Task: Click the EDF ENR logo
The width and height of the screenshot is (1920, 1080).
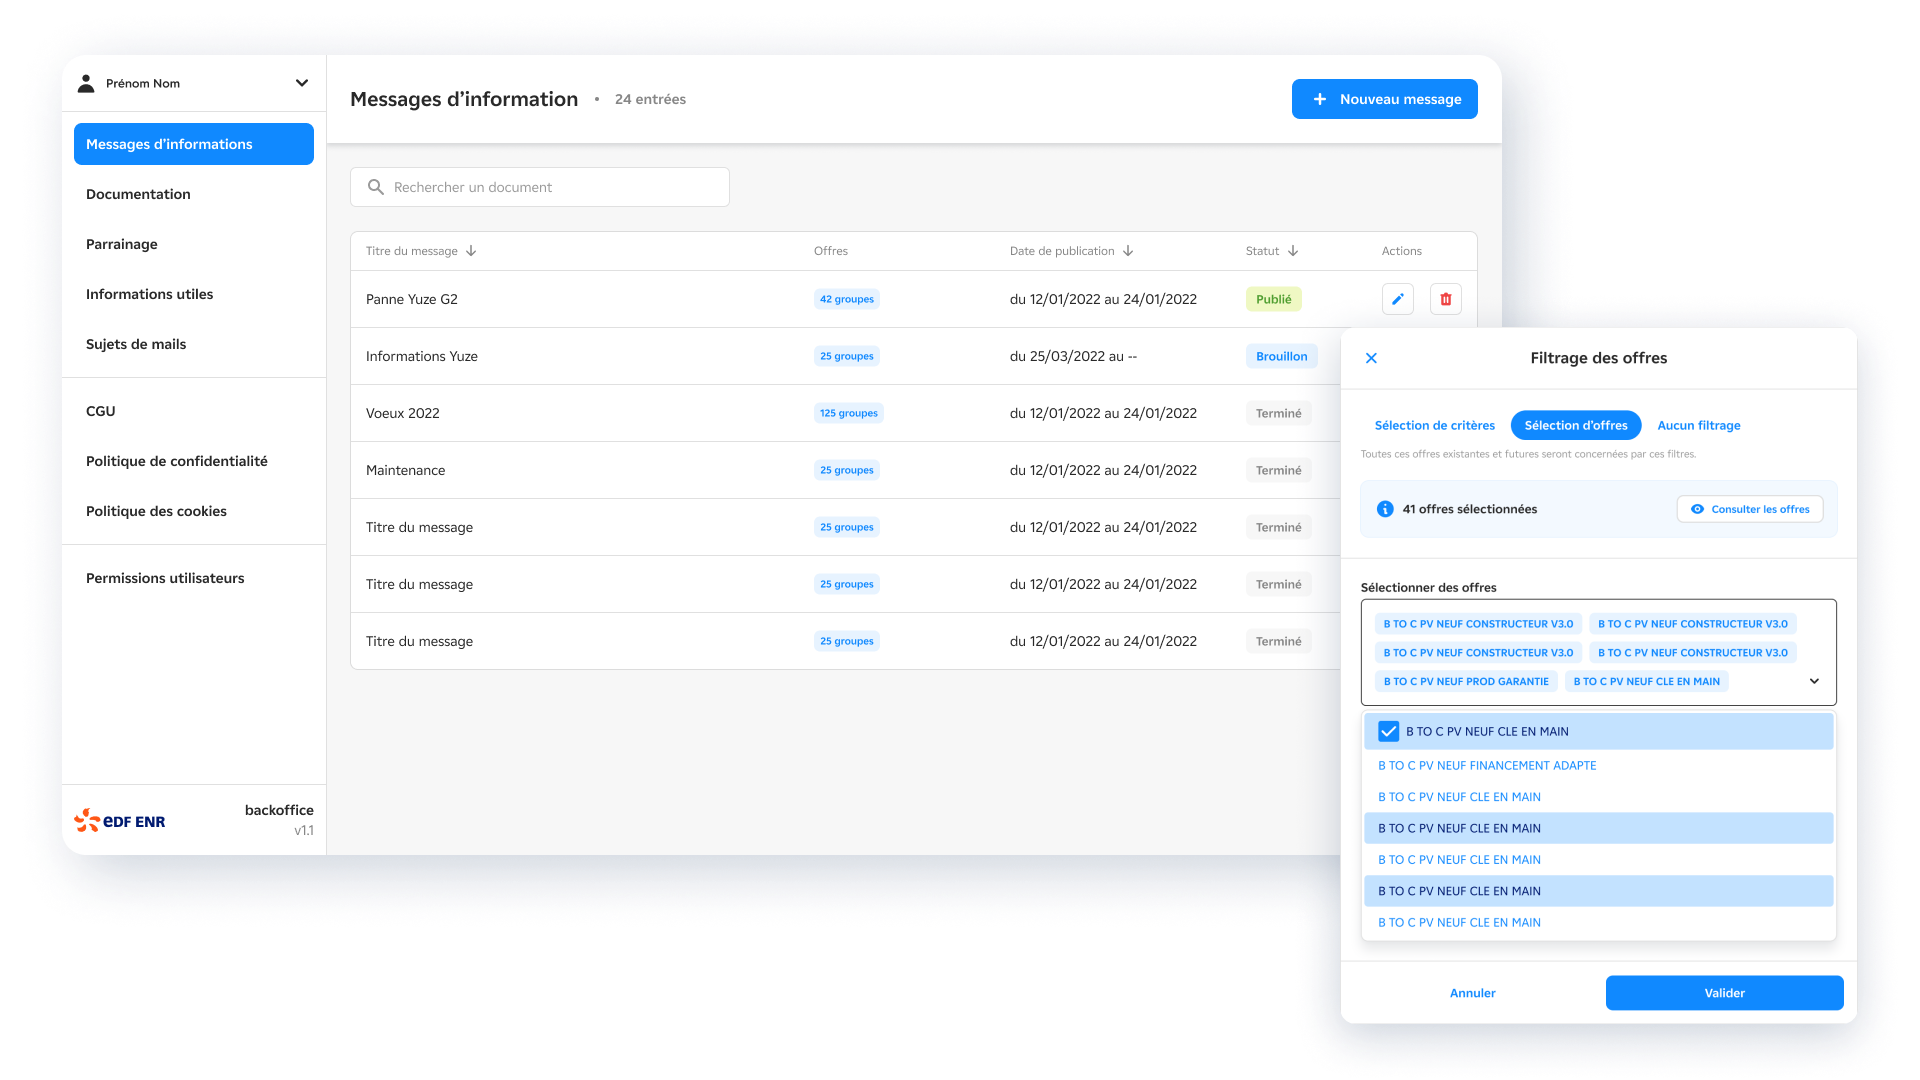Action: 120,821
